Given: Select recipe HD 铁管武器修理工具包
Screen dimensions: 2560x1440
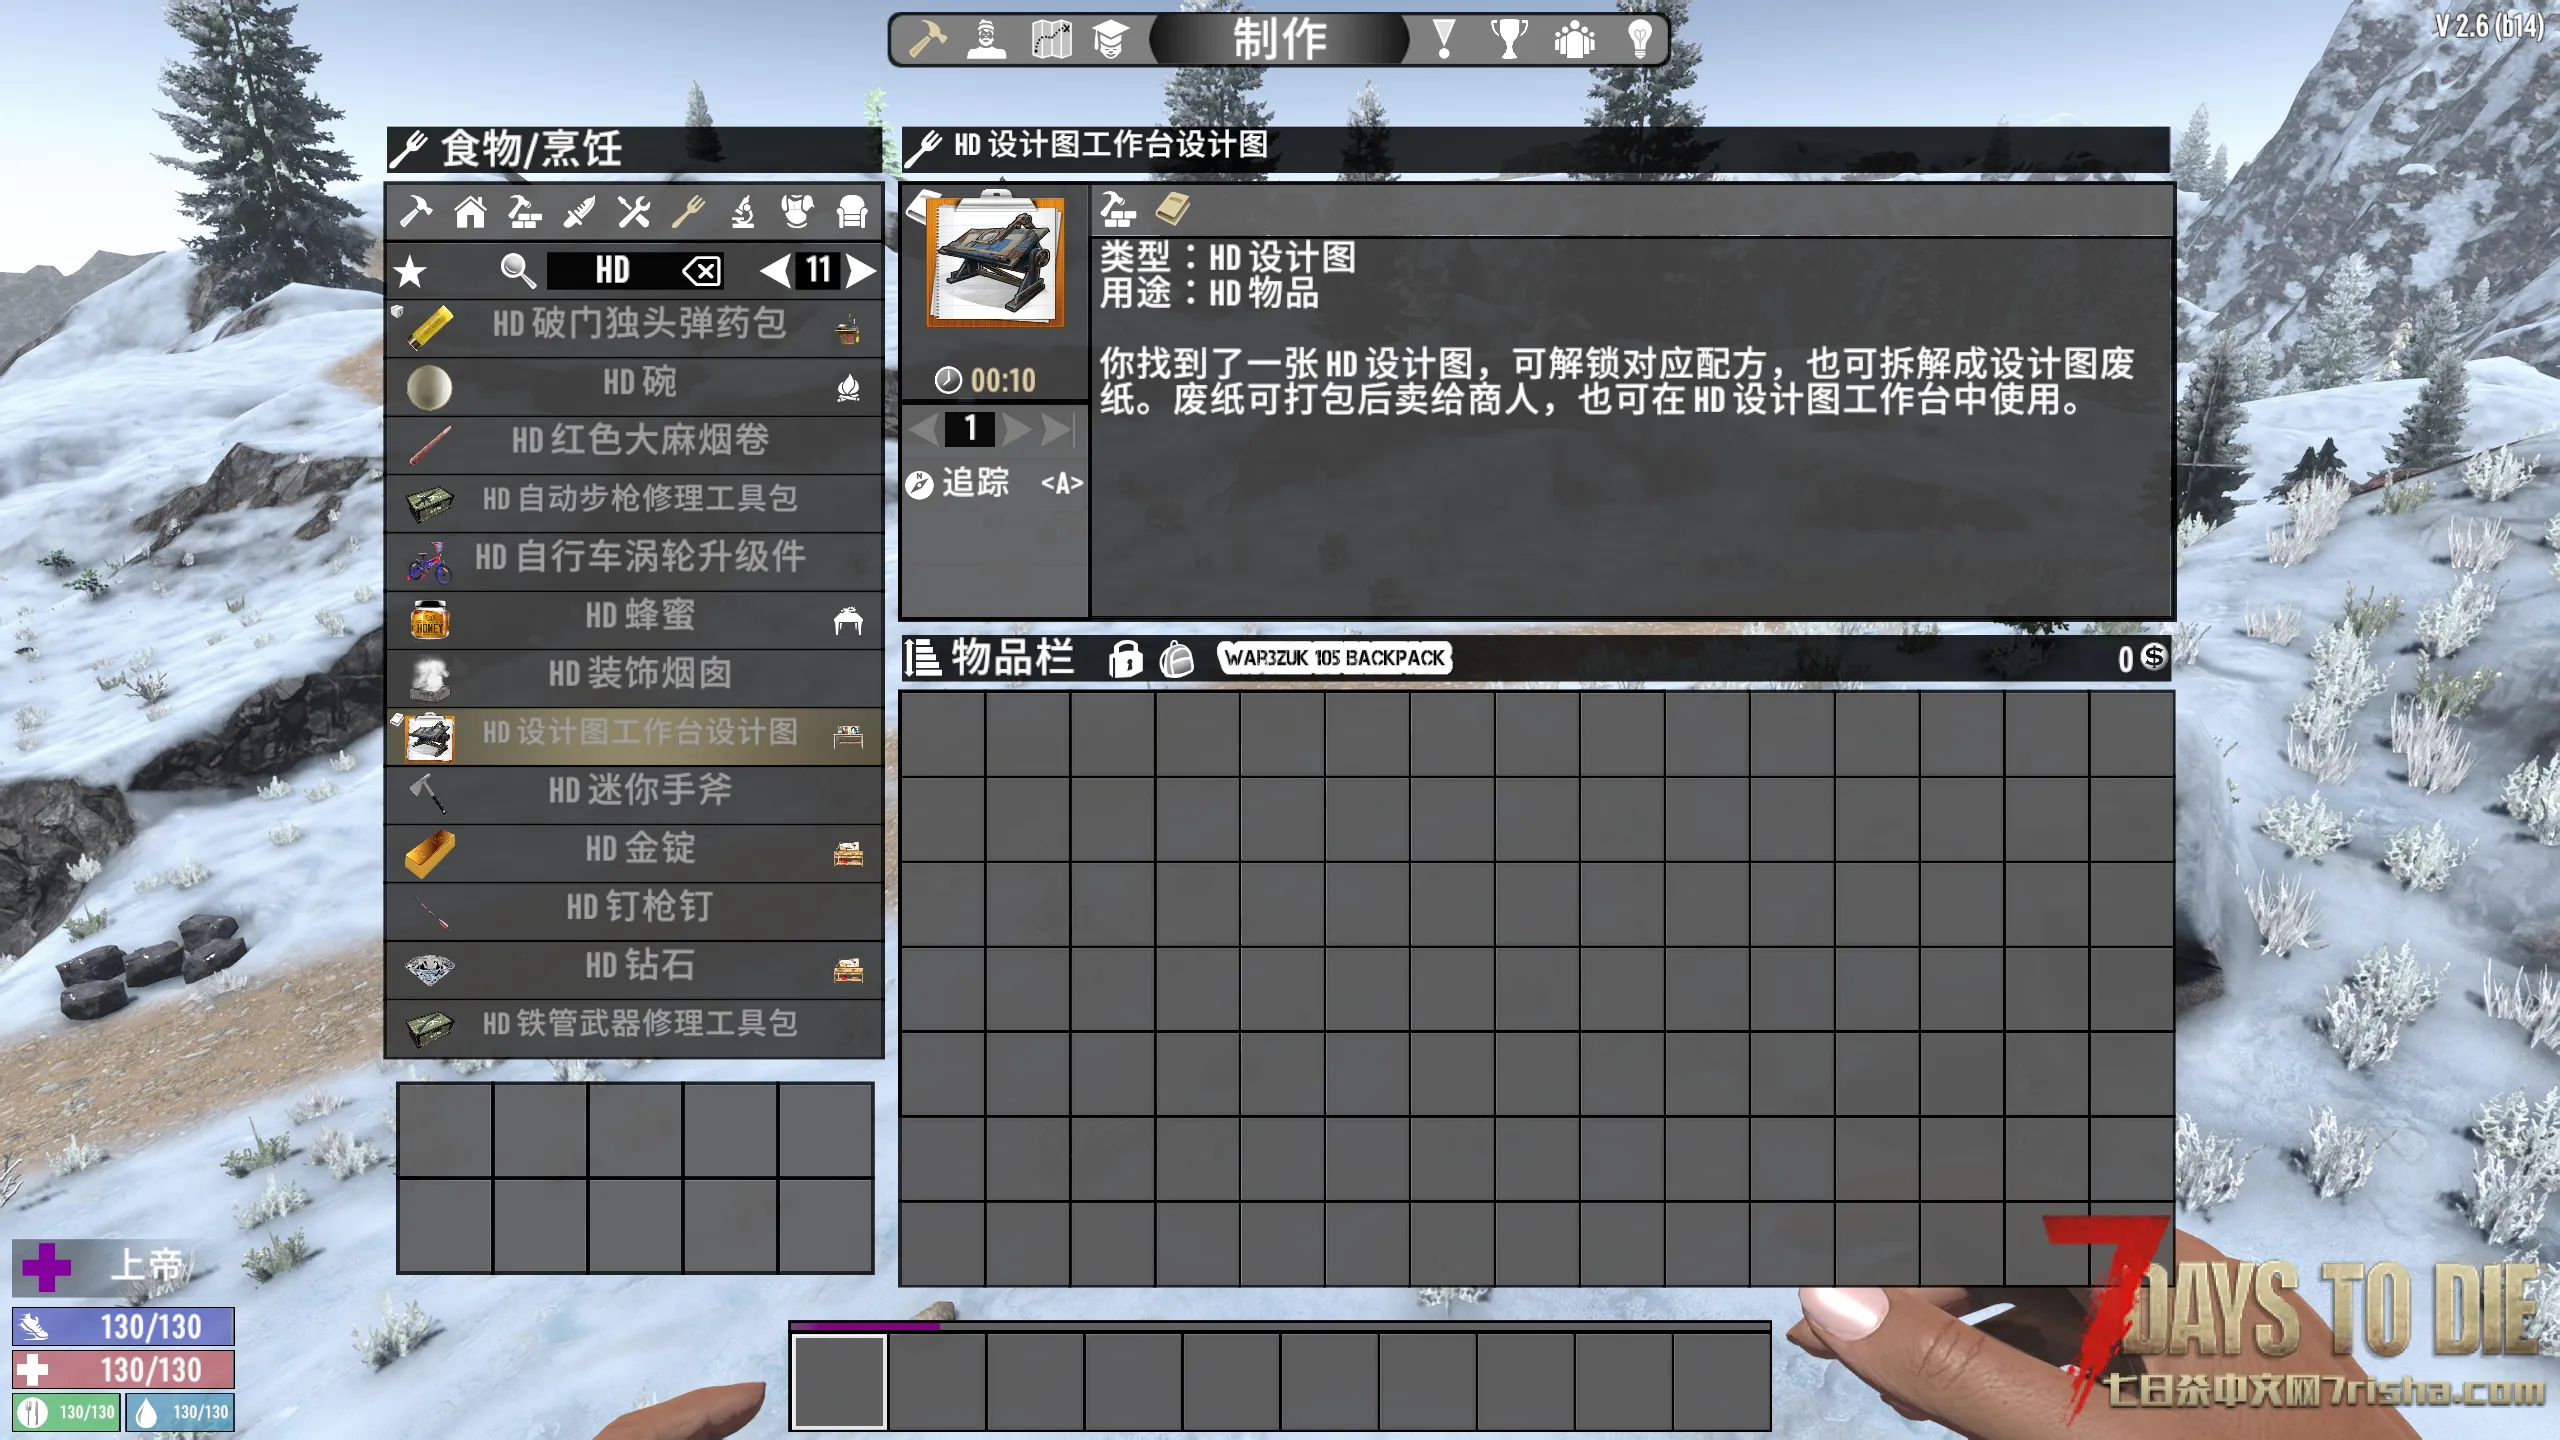Looking at the screenshot, I should (635, 1027).
